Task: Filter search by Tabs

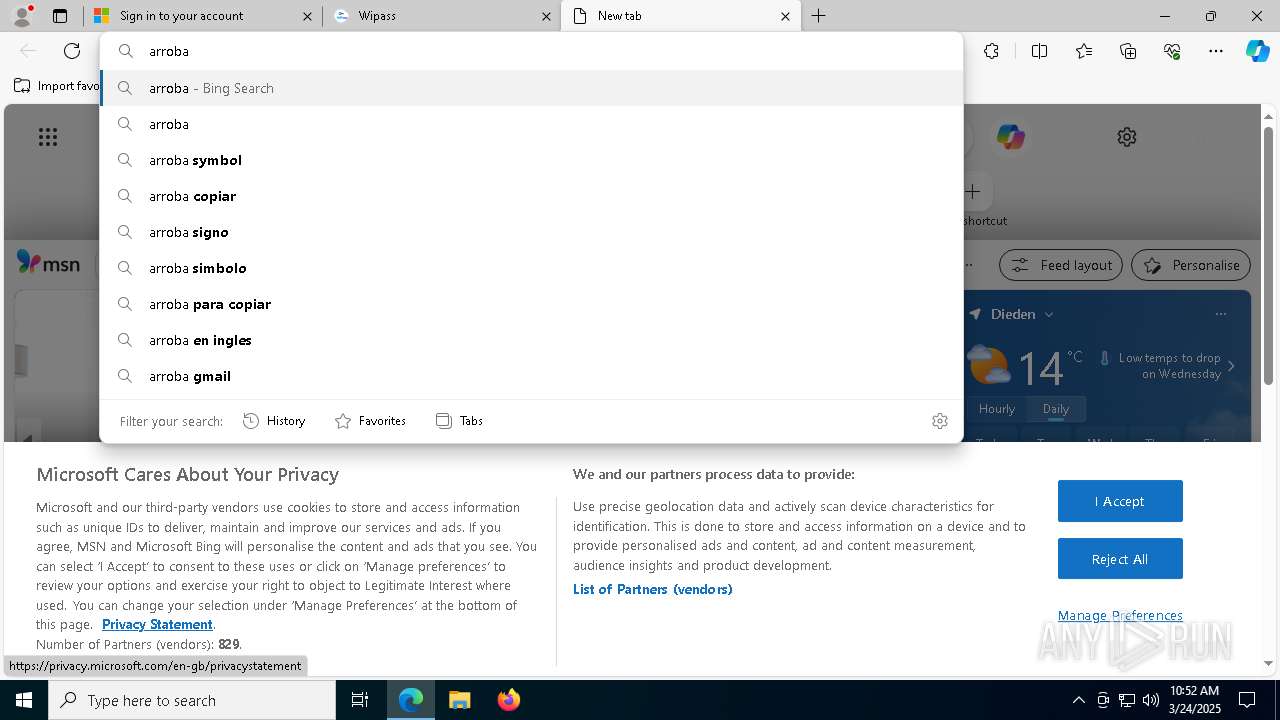Action: (460, 421)
